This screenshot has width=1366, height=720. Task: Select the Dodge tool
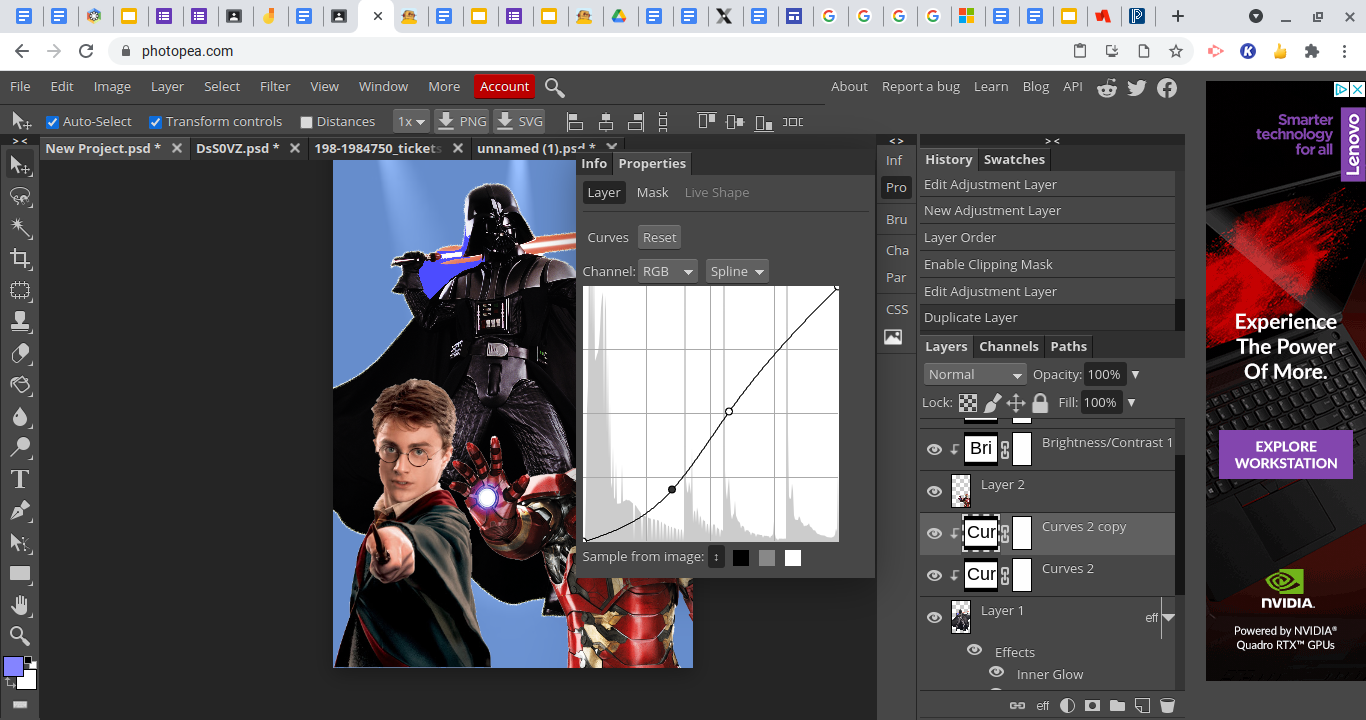[x=20, y=447]
